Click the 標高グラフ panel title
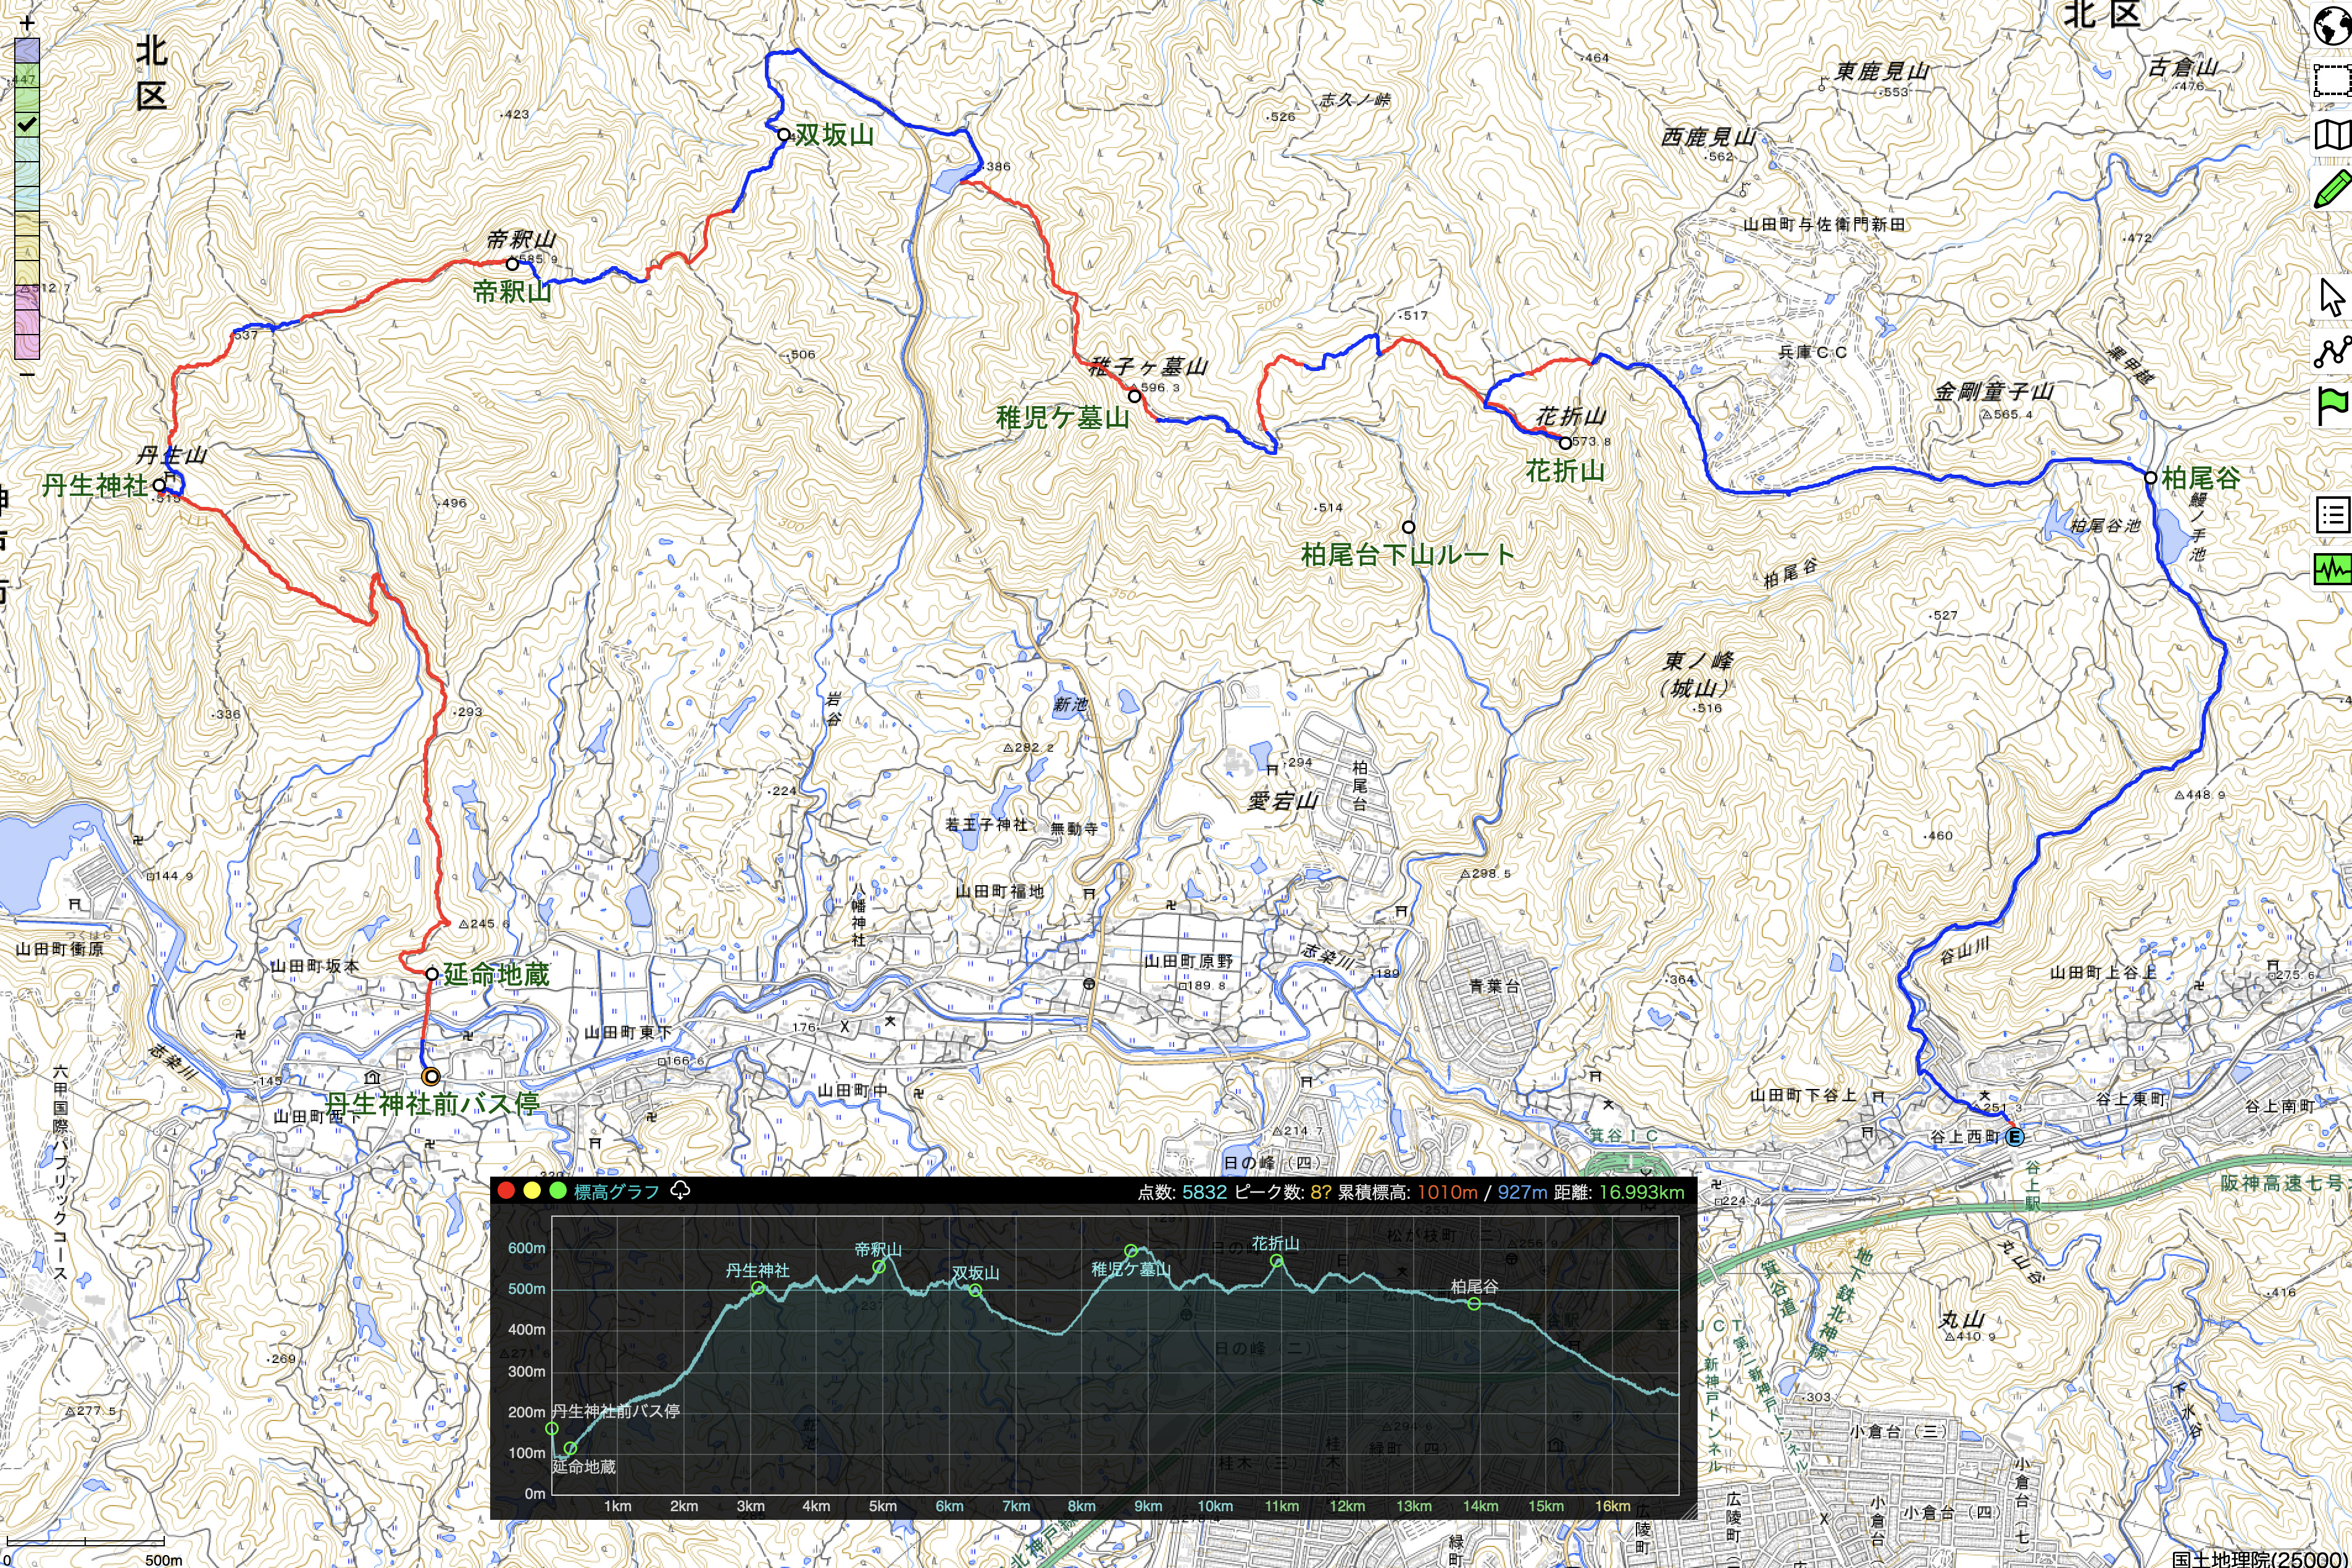 pyautogui.click(x=616, y=1191)
